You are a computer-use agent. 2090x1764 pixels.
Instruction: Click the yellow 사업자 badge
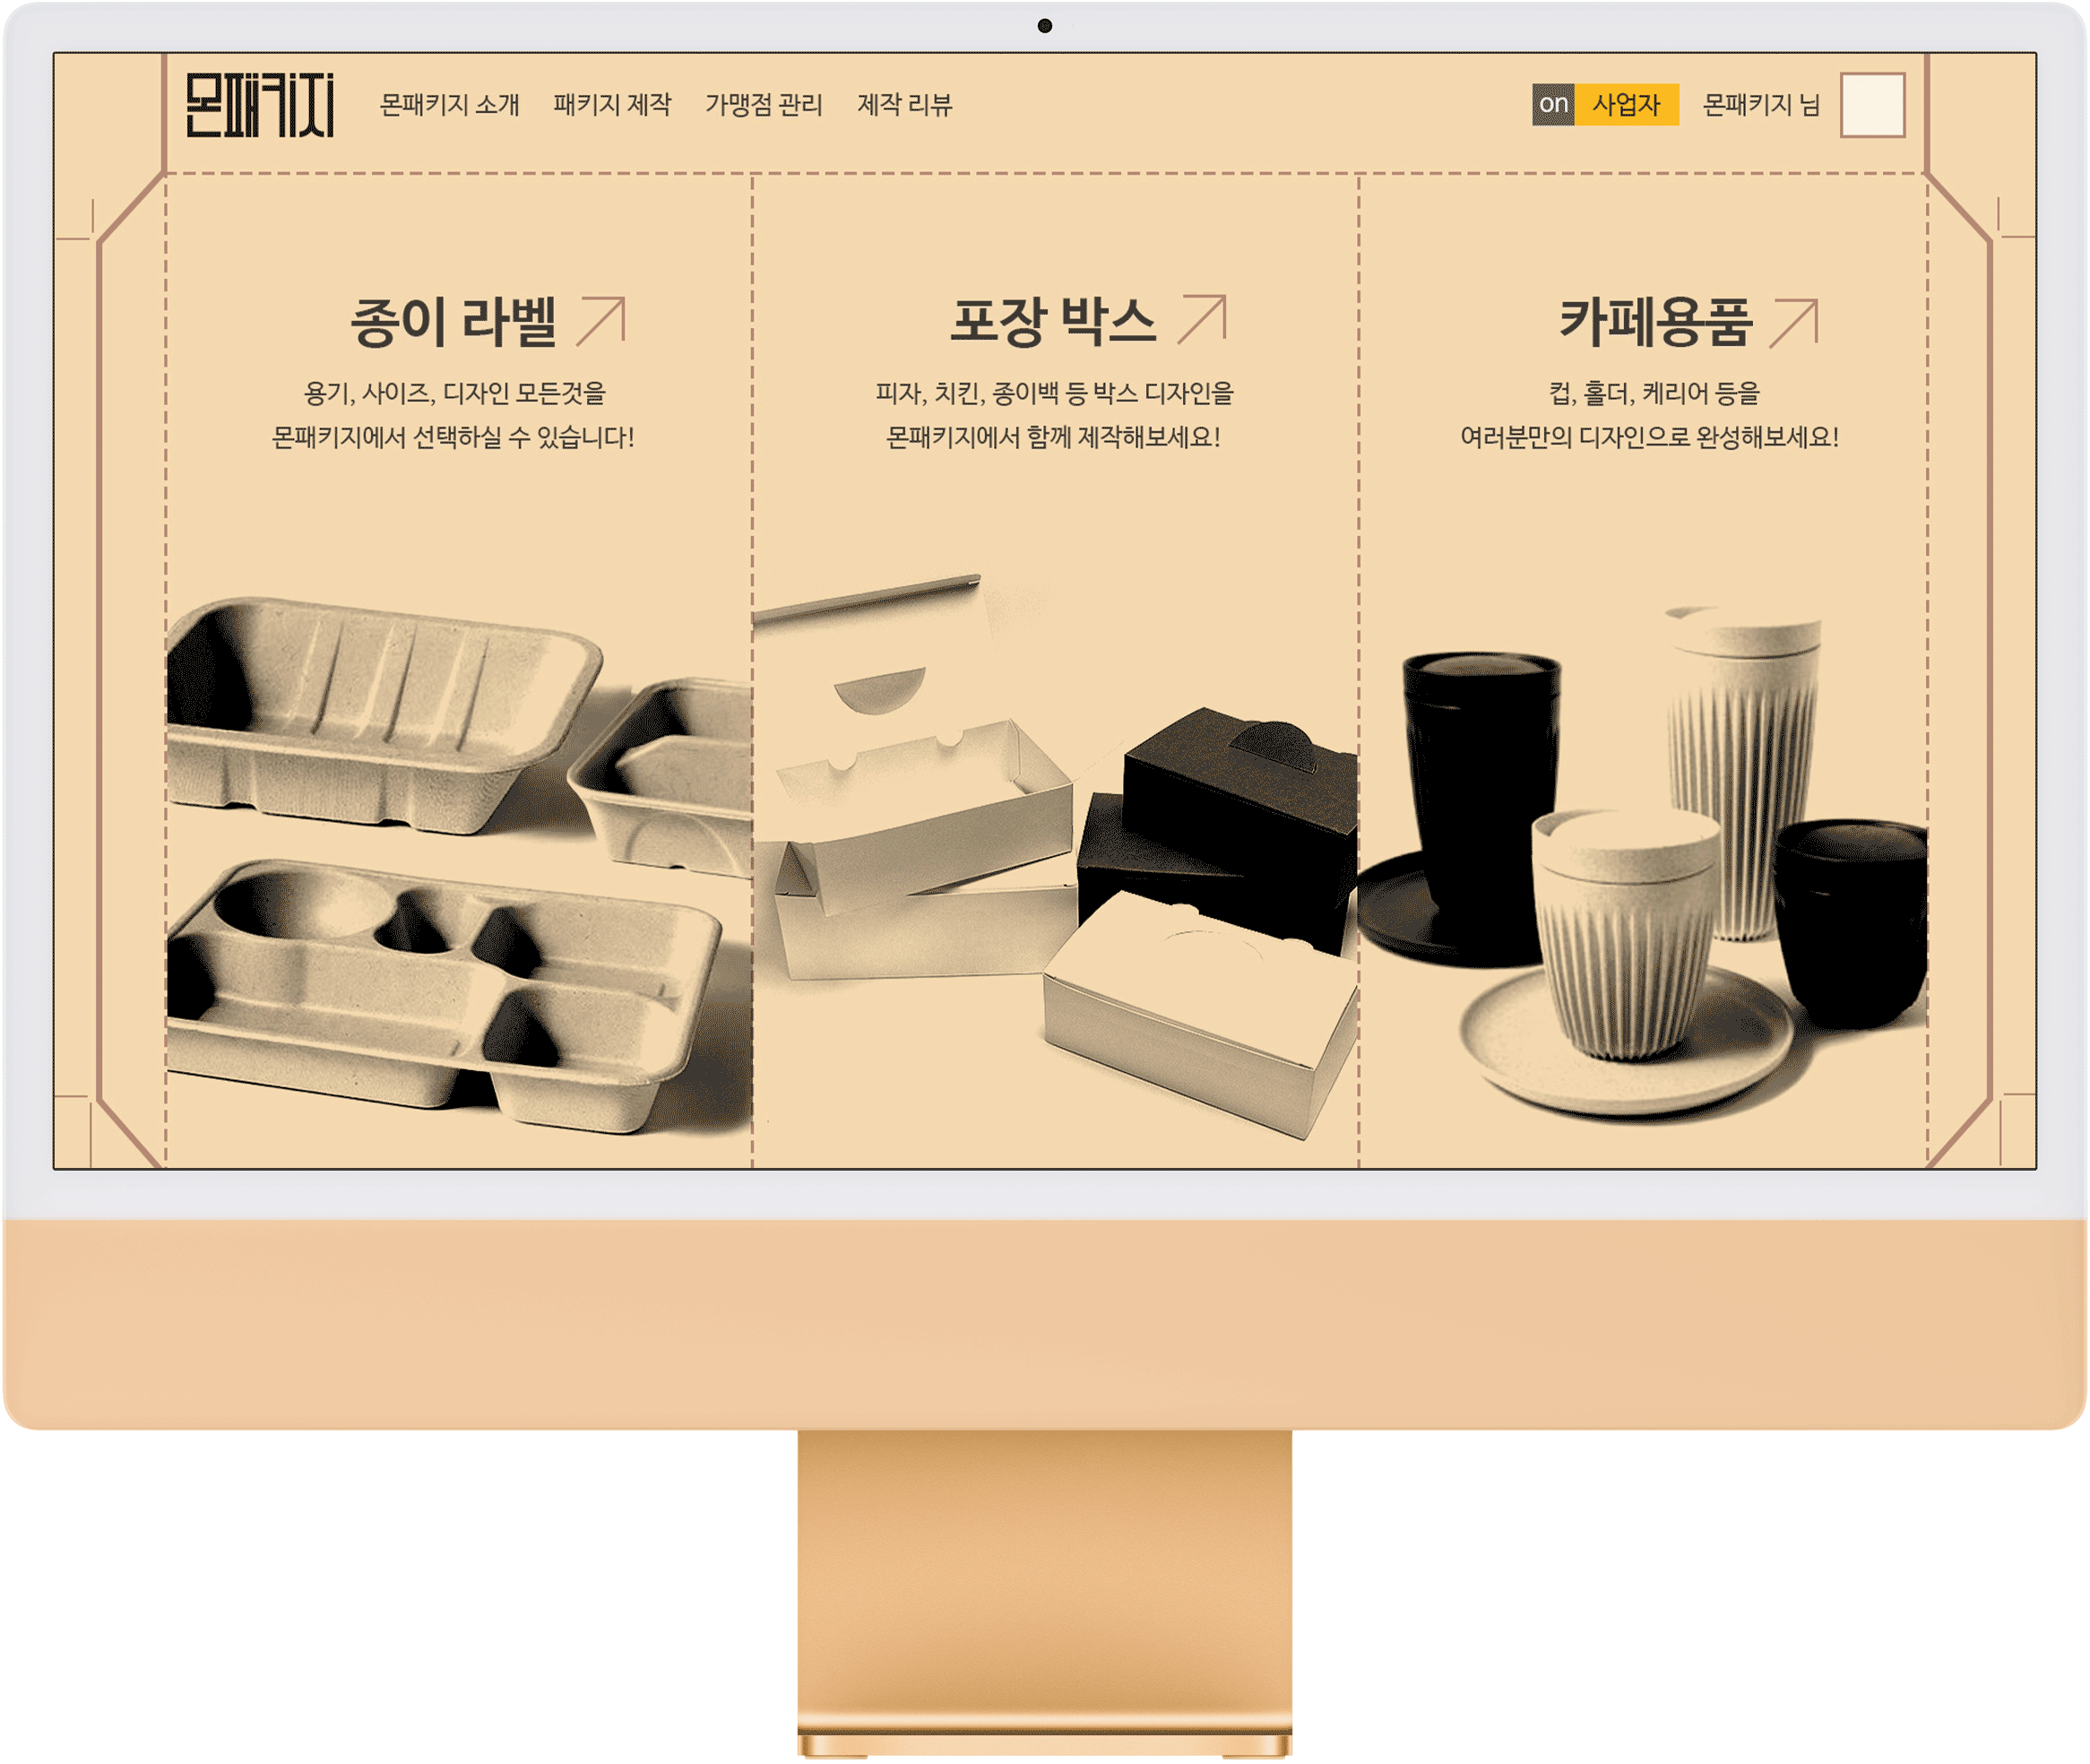click(x=1626, y=104)
